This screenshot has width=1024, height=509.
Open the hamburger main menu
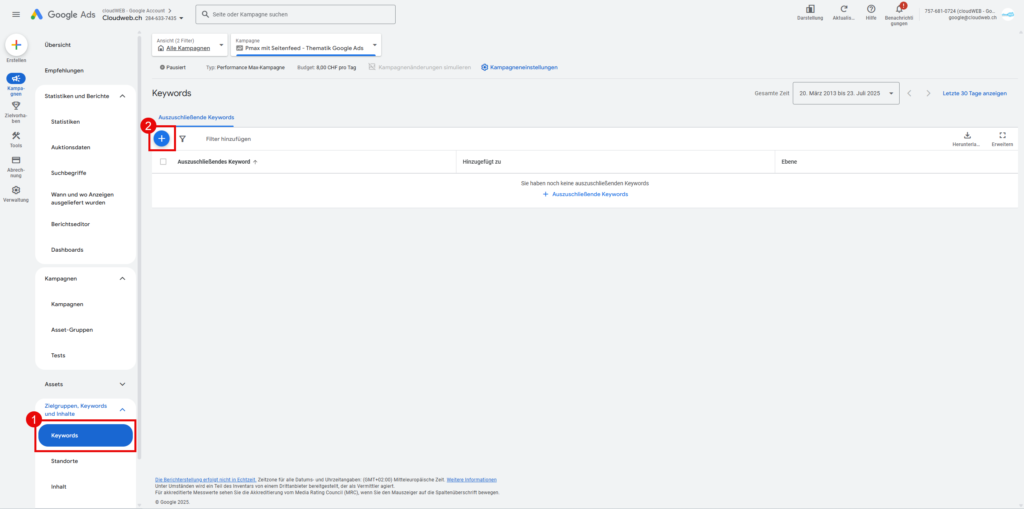click(x=15, y=14)
